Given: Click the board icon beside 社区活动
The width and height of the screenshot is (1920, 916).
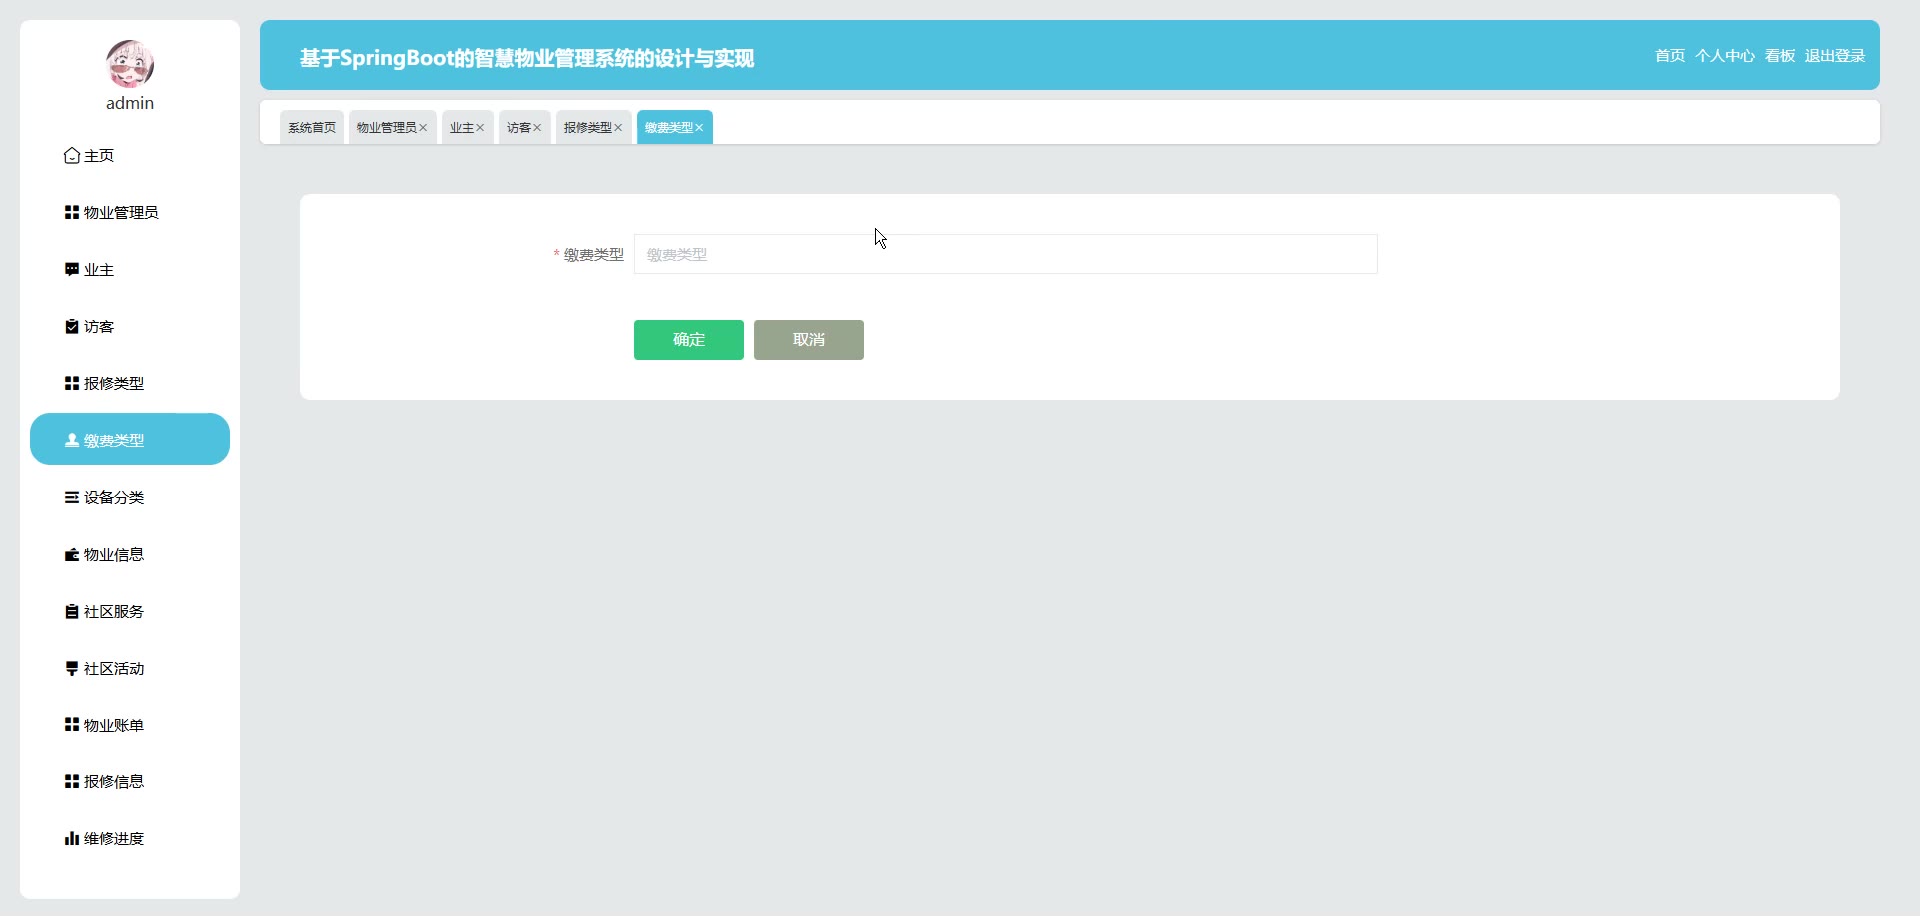Looking at the screenshot, I should (72, 669).
